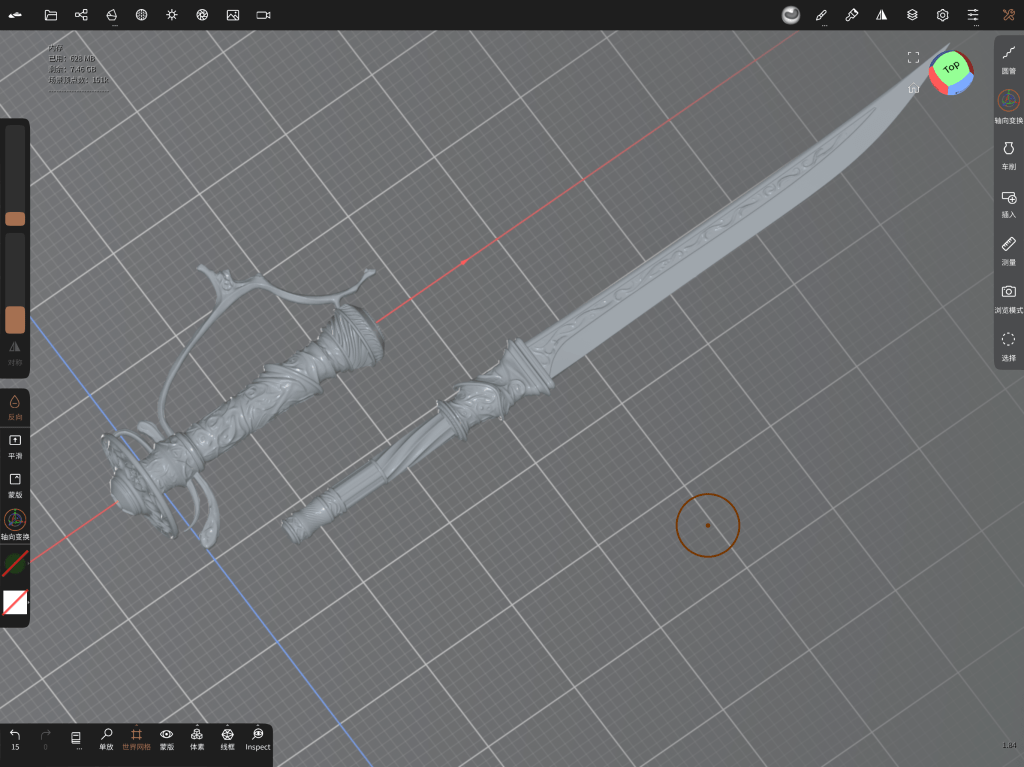This screenshot has width=1024, height=767.
Task: Open the Material sphere menu
Action: point(791,15)
